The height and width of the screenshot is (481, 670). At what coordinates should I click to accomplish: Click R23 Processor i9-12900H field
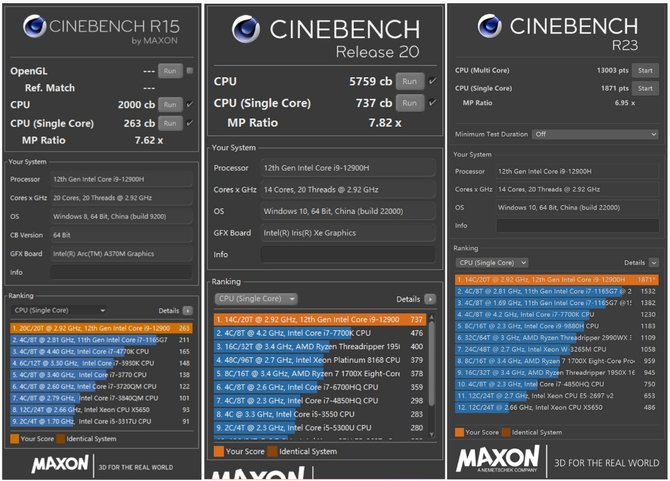pyautogui.click(x=577, y=171)
